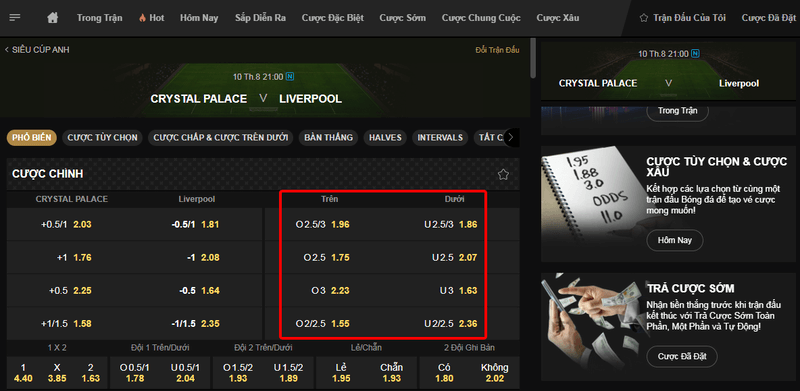Click the Hôm Nay promo button
800x391 pixels.
pyautogui.click(x=674, y=240)
